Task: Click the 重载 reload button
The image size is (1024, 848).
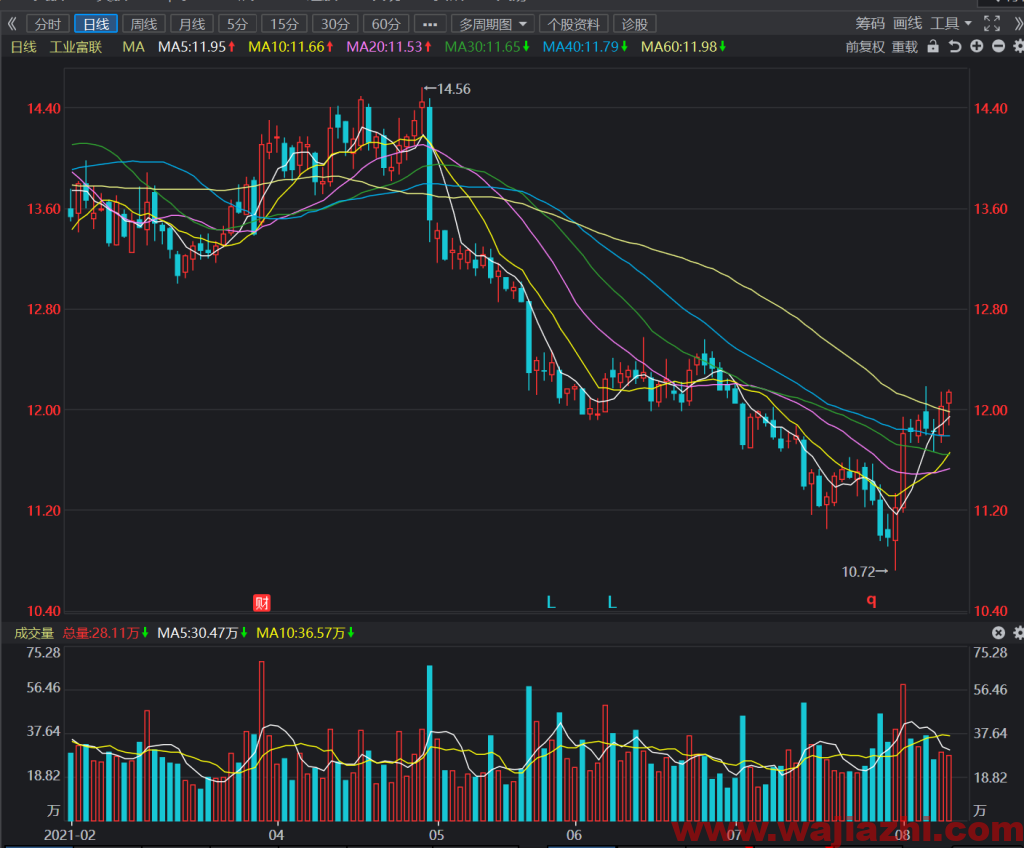Action: (x=904, y=46)
